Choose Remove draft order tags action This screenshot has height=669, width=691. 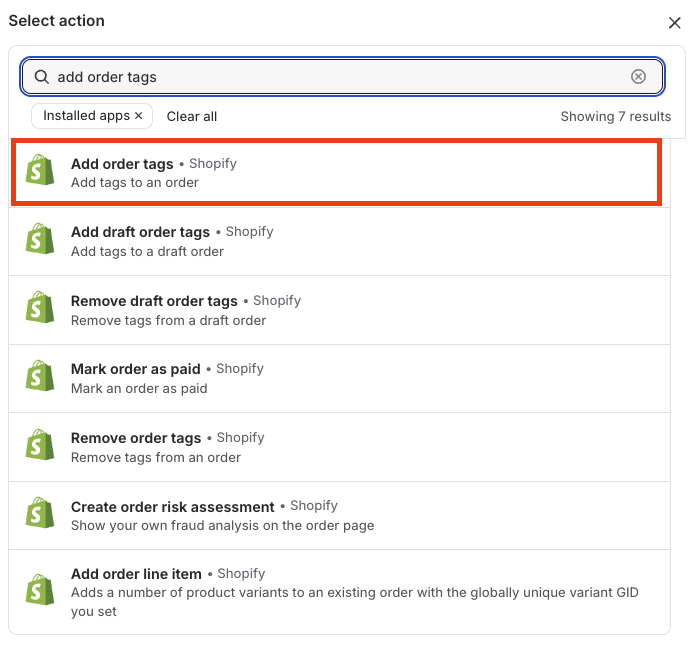[x=339, y=310]
